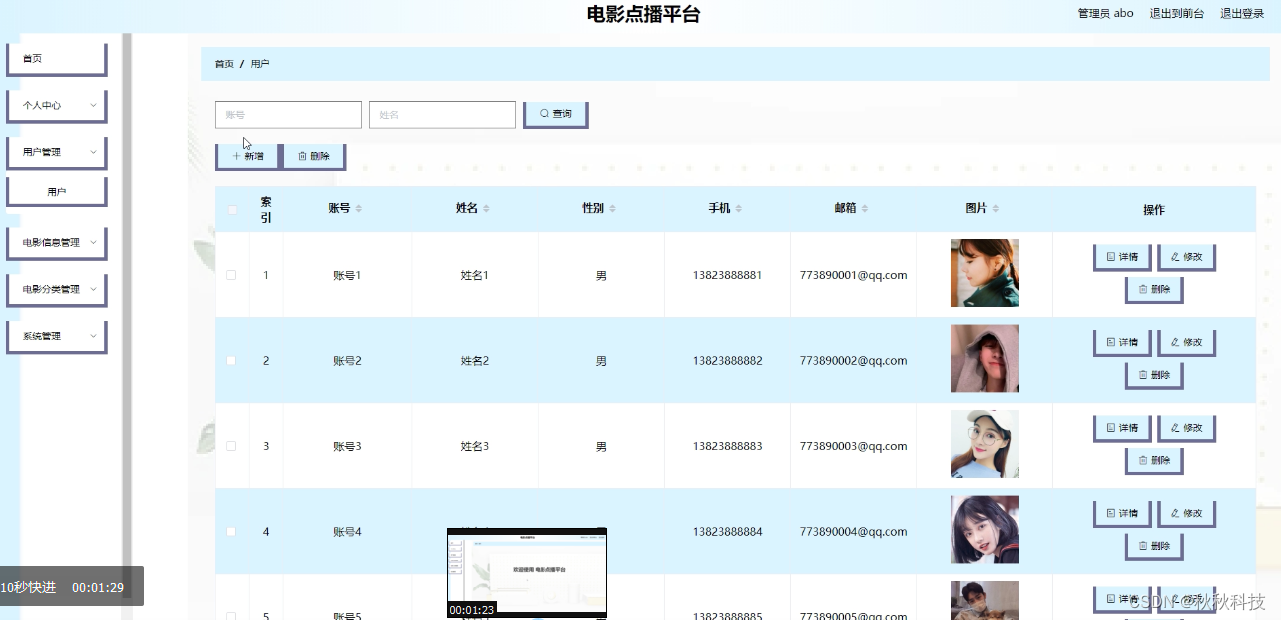
Task: Expand the 电影信息管理 sidebar menu
Action: tap(56, 242)
